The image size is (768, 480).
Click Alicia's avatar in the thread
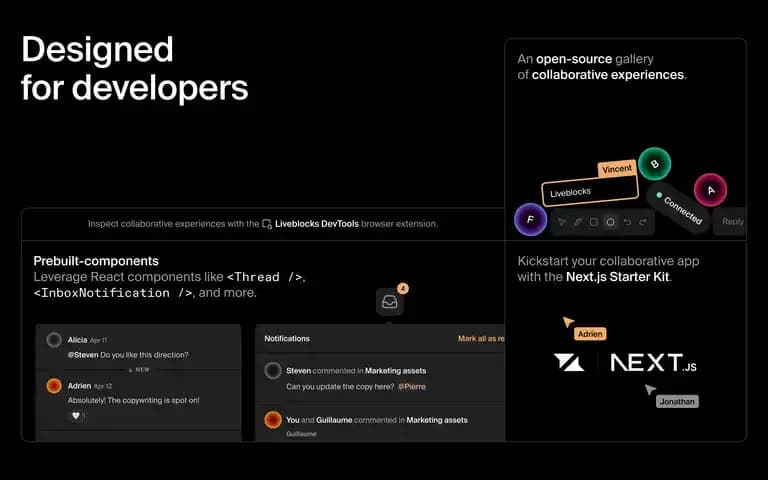tap(54, 339)
